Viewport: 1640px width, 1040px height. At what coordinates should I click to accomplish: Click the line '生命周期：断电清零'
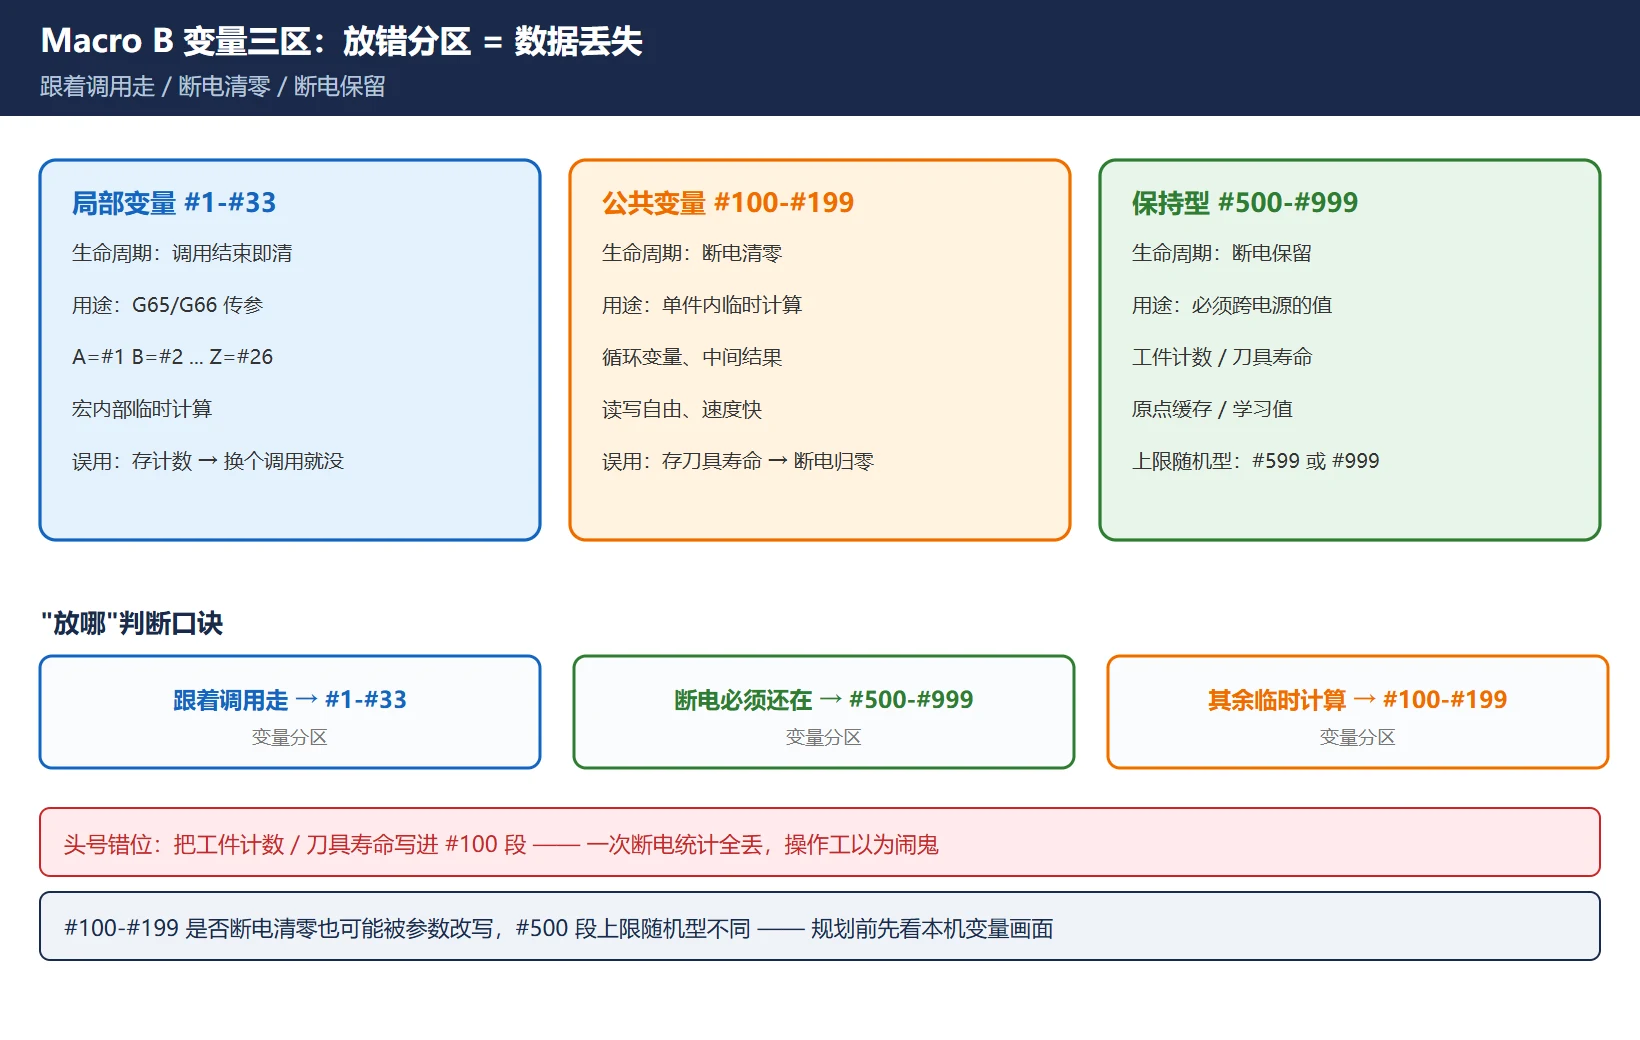tap(692, 253)
